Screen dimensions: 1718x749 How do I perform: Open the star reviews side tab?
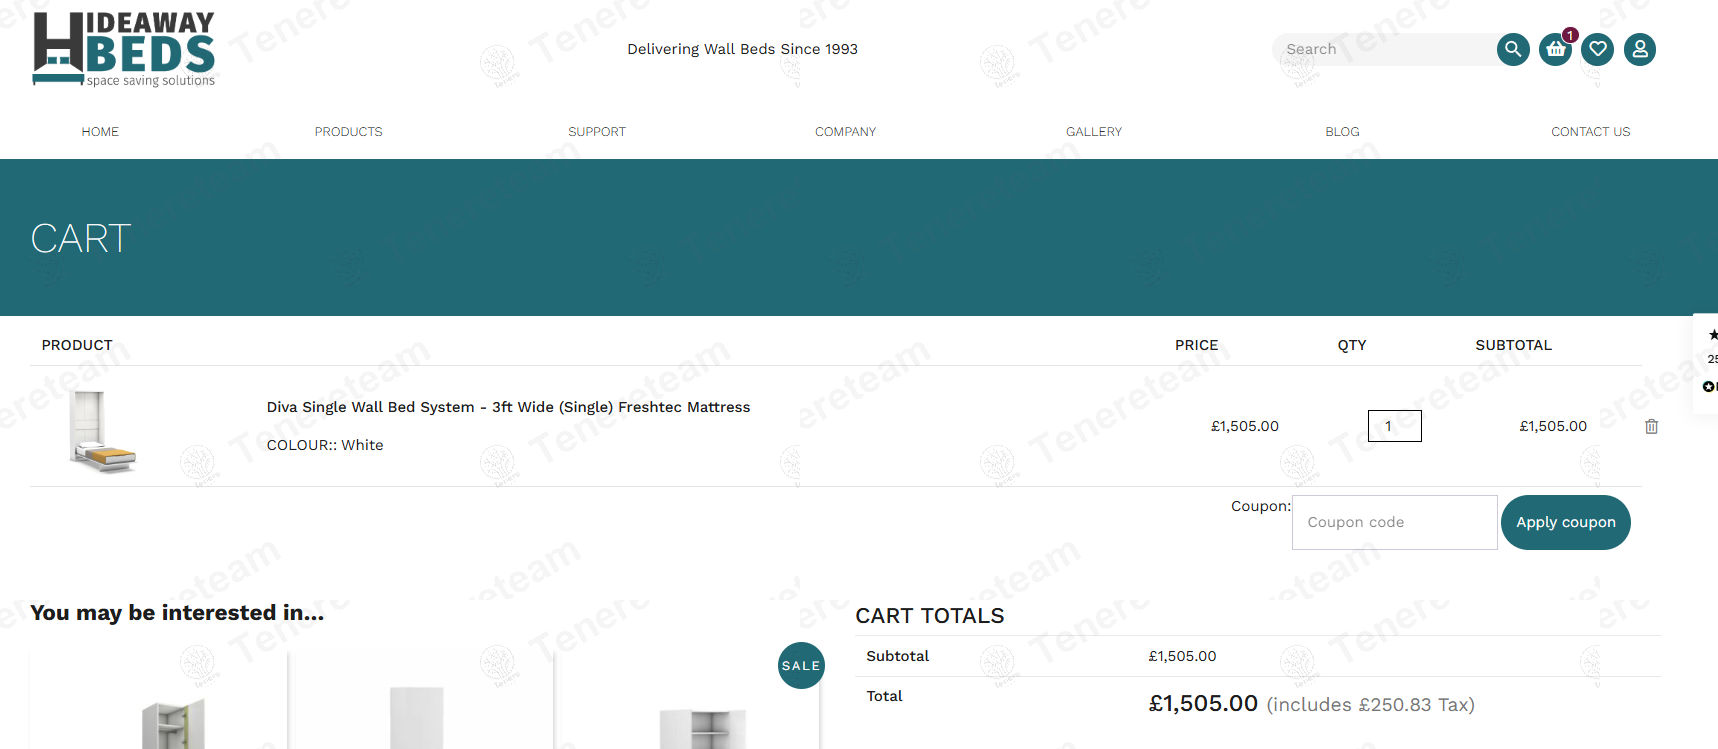click(1707, 360)
